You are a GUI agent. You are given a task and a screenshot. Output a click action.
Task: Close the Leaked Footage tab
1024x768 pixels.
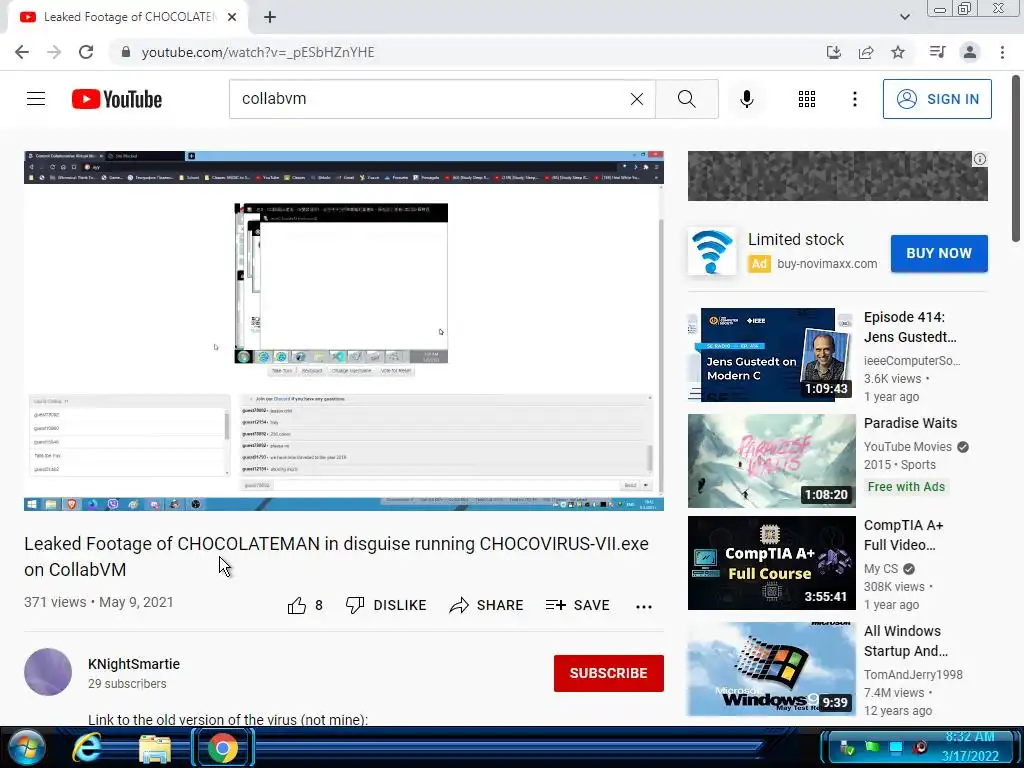pos(232,17)
